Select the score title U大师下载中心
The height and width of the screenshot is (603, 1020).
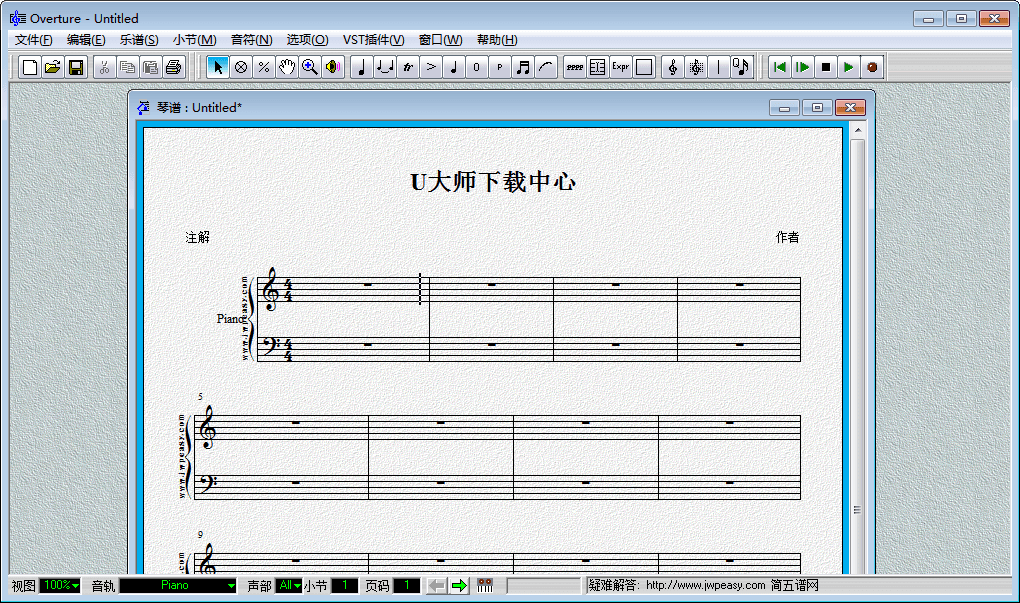coord(493,182)
